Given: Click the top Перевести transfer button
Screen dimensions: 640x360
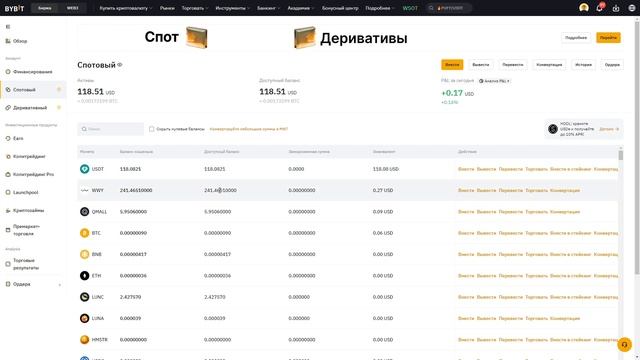Looking at the screenshot, I should [x=513, y=64].
